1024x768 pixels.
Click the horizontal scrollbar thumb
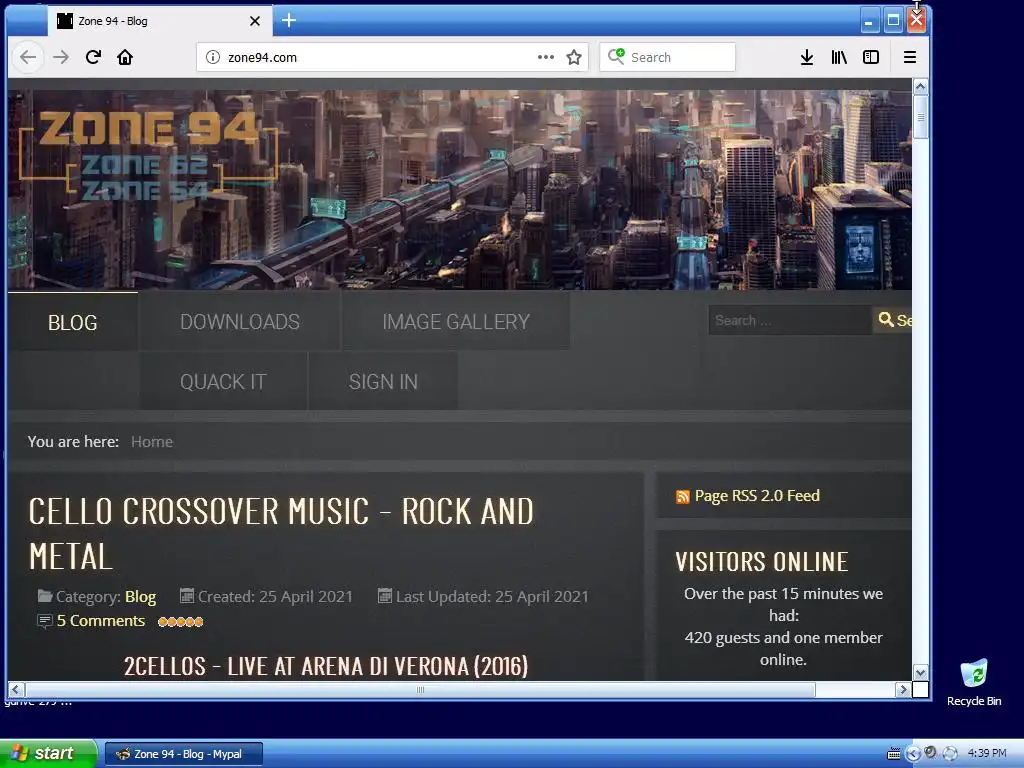[x=420, y=690]
